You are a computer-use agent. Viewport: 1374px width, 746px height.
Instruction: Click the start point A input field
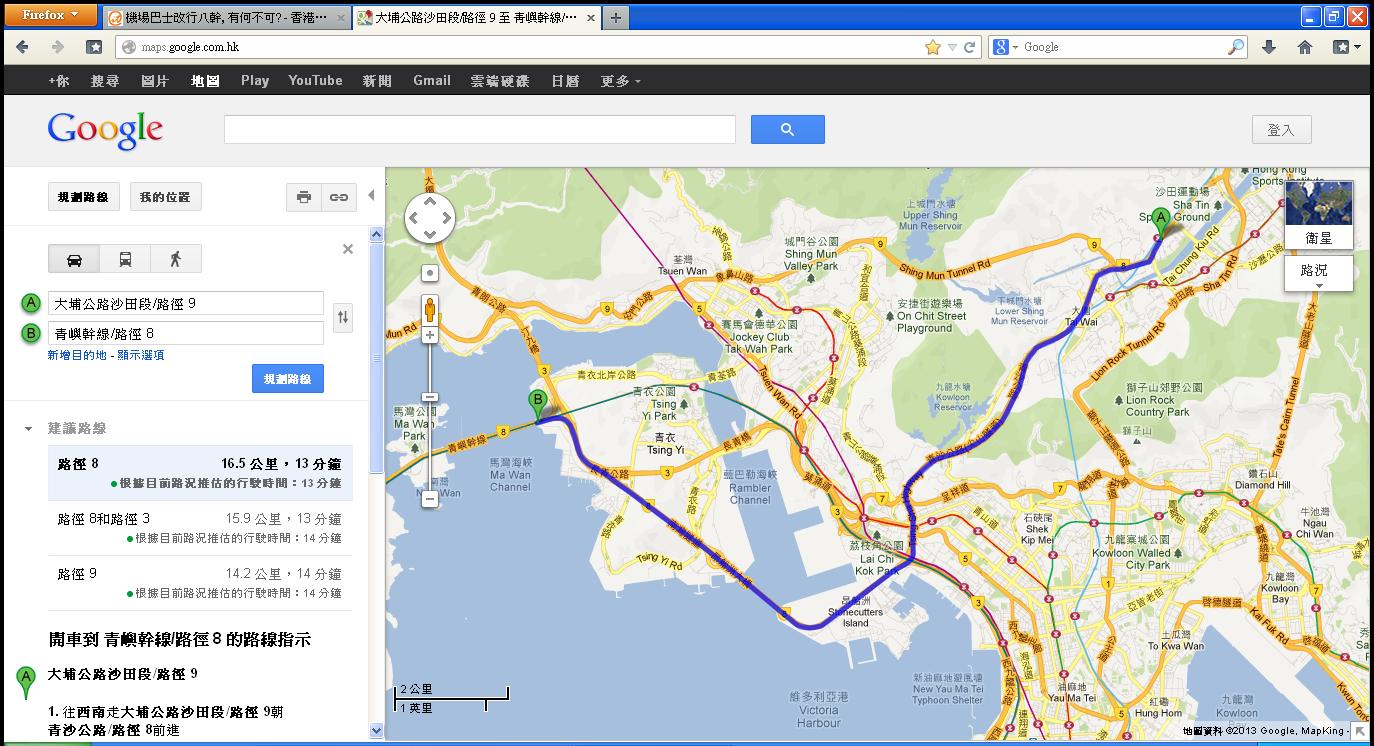[186, 303]
